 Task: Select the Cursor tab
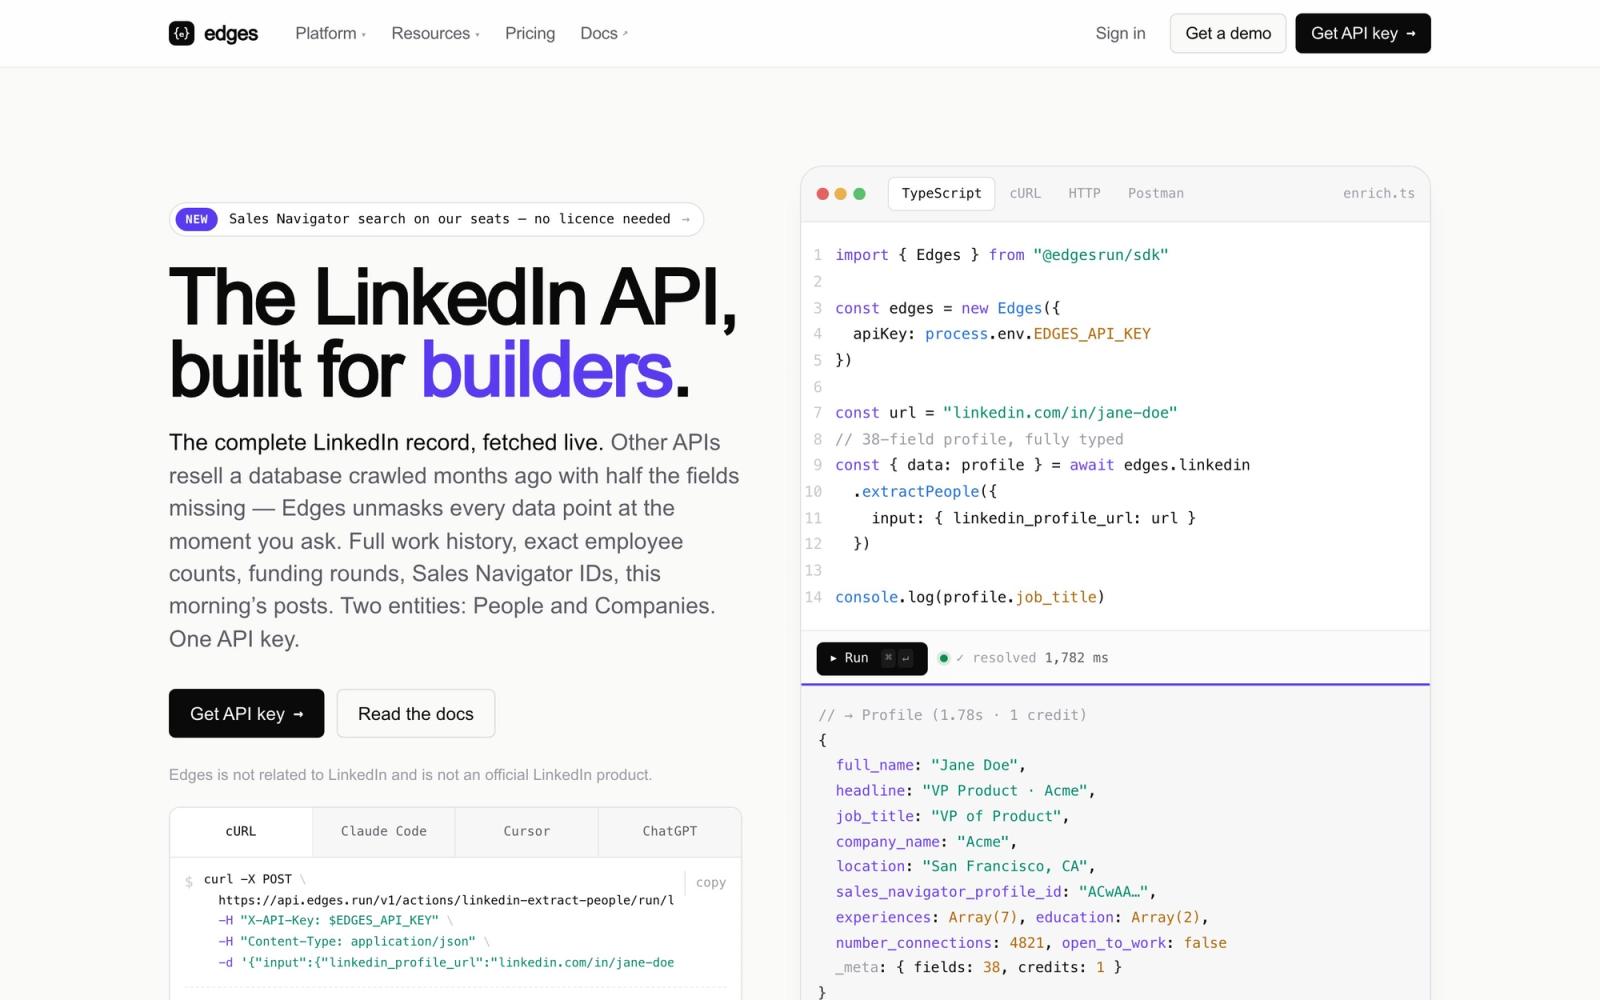pyautogui.click(x=527, y=831)
